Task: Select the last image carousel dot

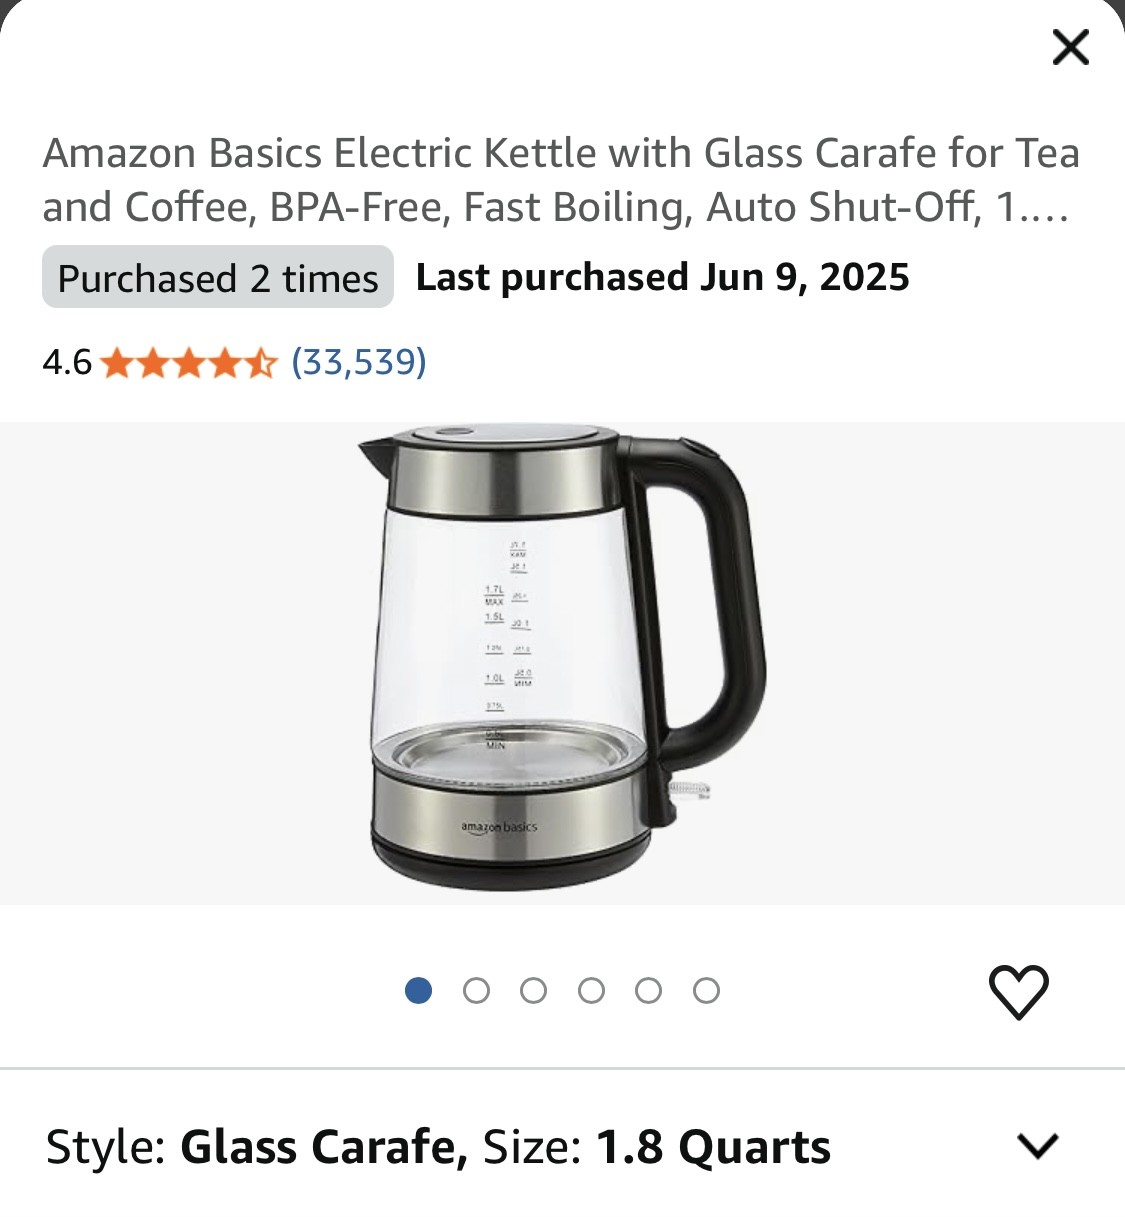Action: tap(706, 991)
